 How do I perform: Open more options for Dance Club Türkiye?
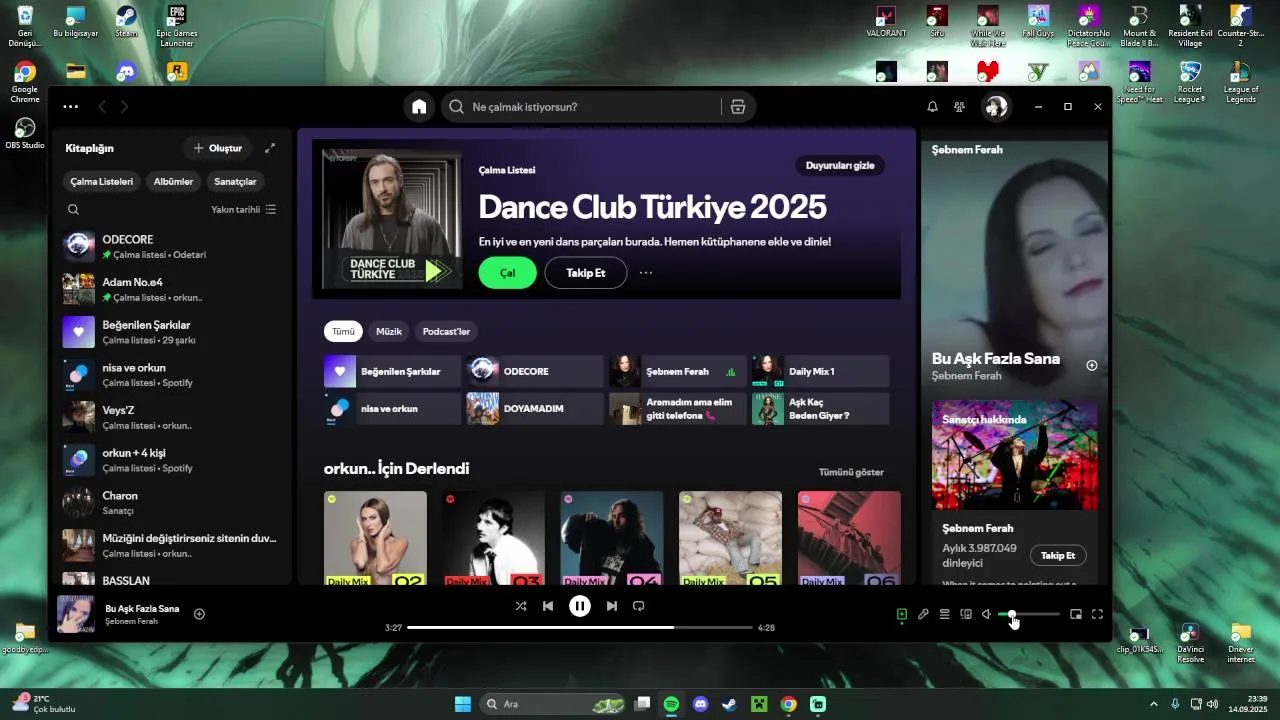pyautogui.click(x=646, y=273)
